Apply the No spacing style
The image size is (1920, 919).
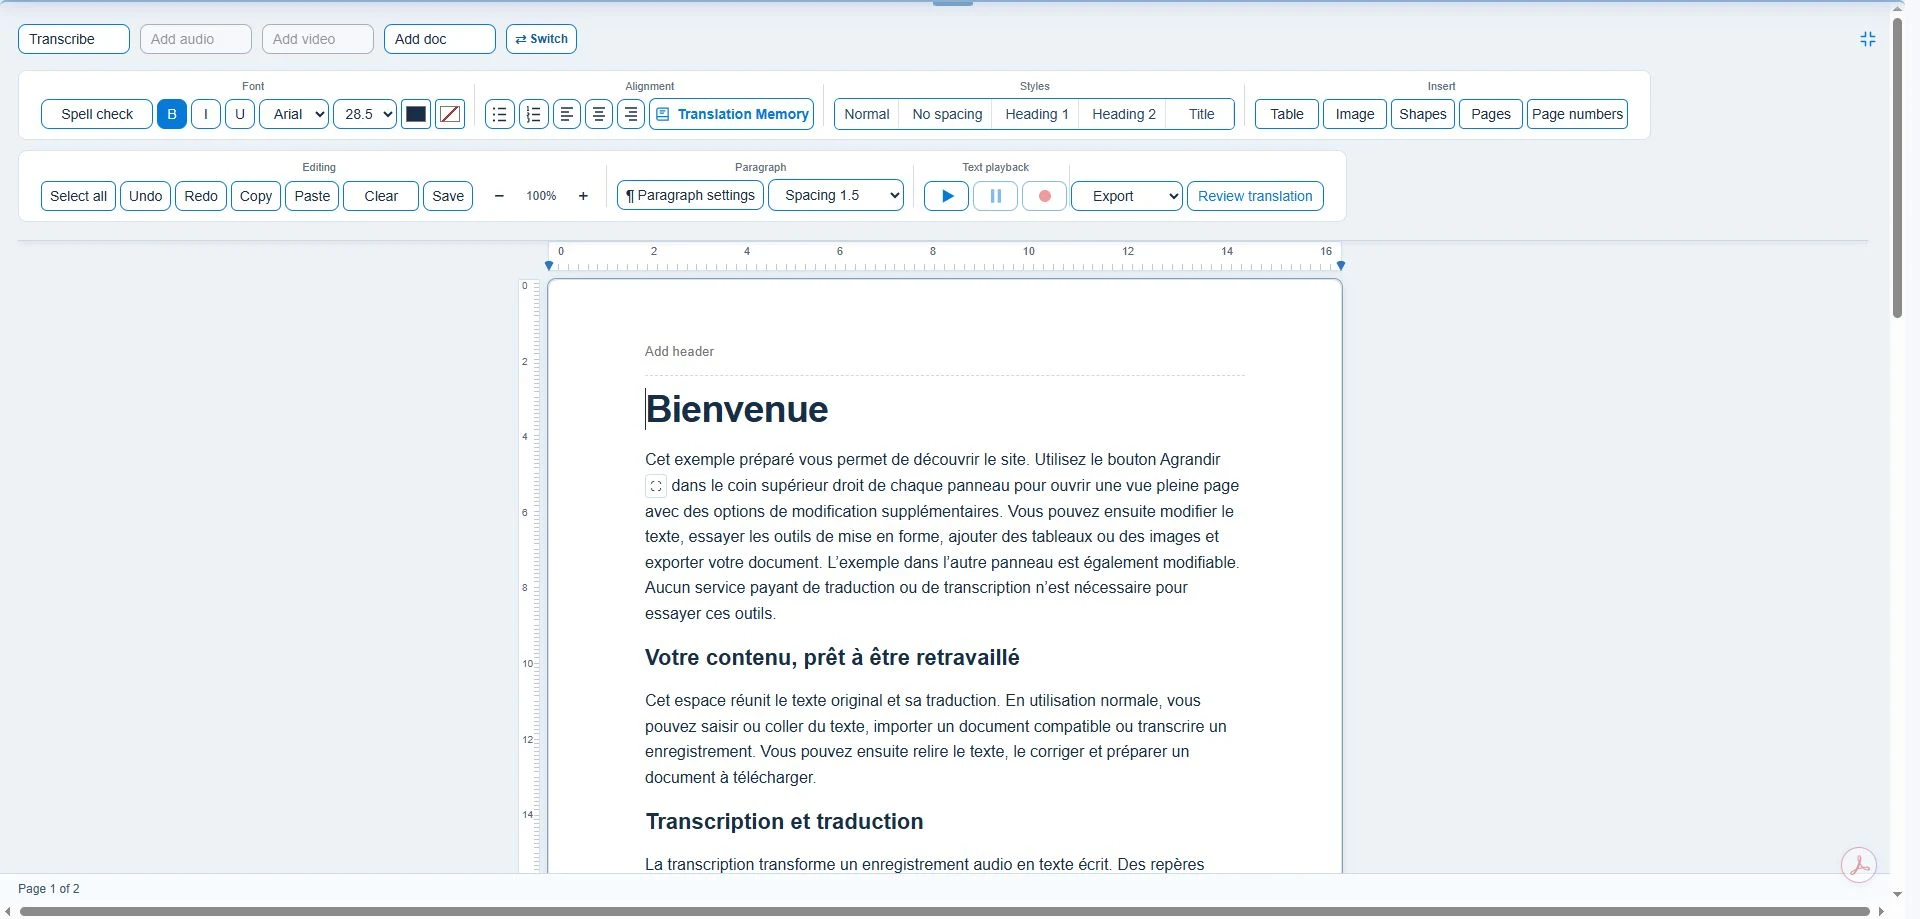(947, 114)
